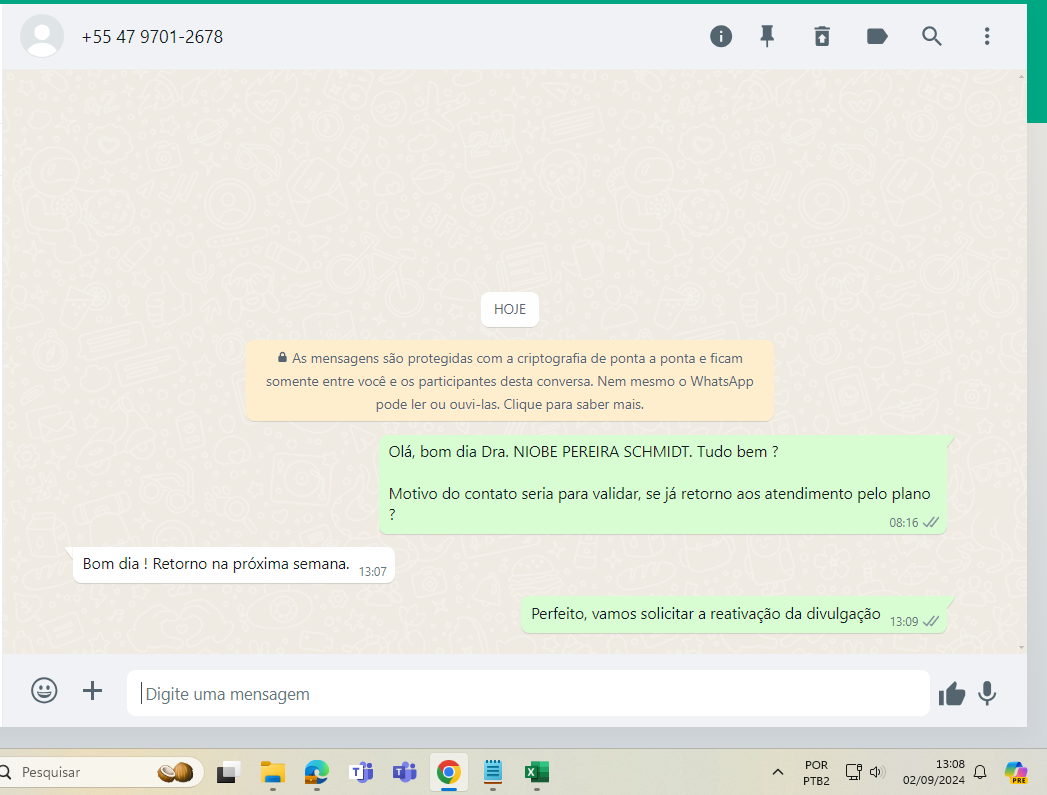Open second Microsoft Teams taskbar icon

(x=405, y=772)
